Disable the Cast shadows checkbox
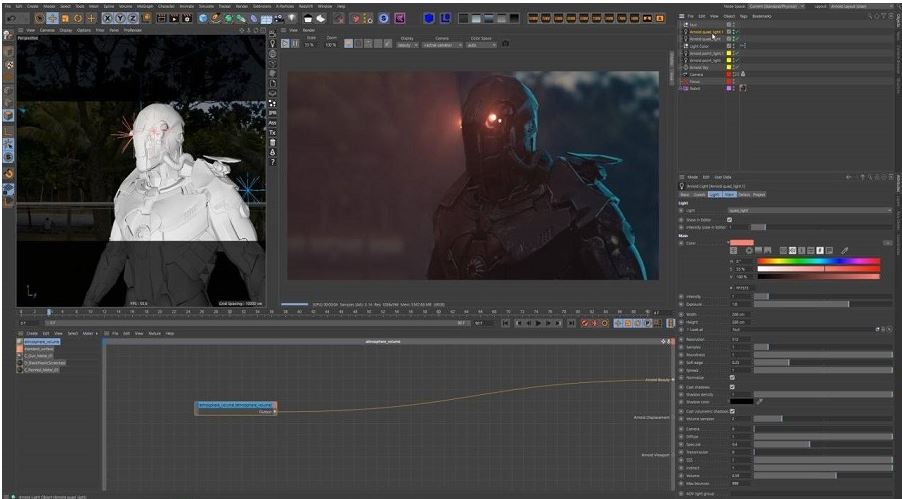The width and height of the screenshot is (902, 499). 732,387
